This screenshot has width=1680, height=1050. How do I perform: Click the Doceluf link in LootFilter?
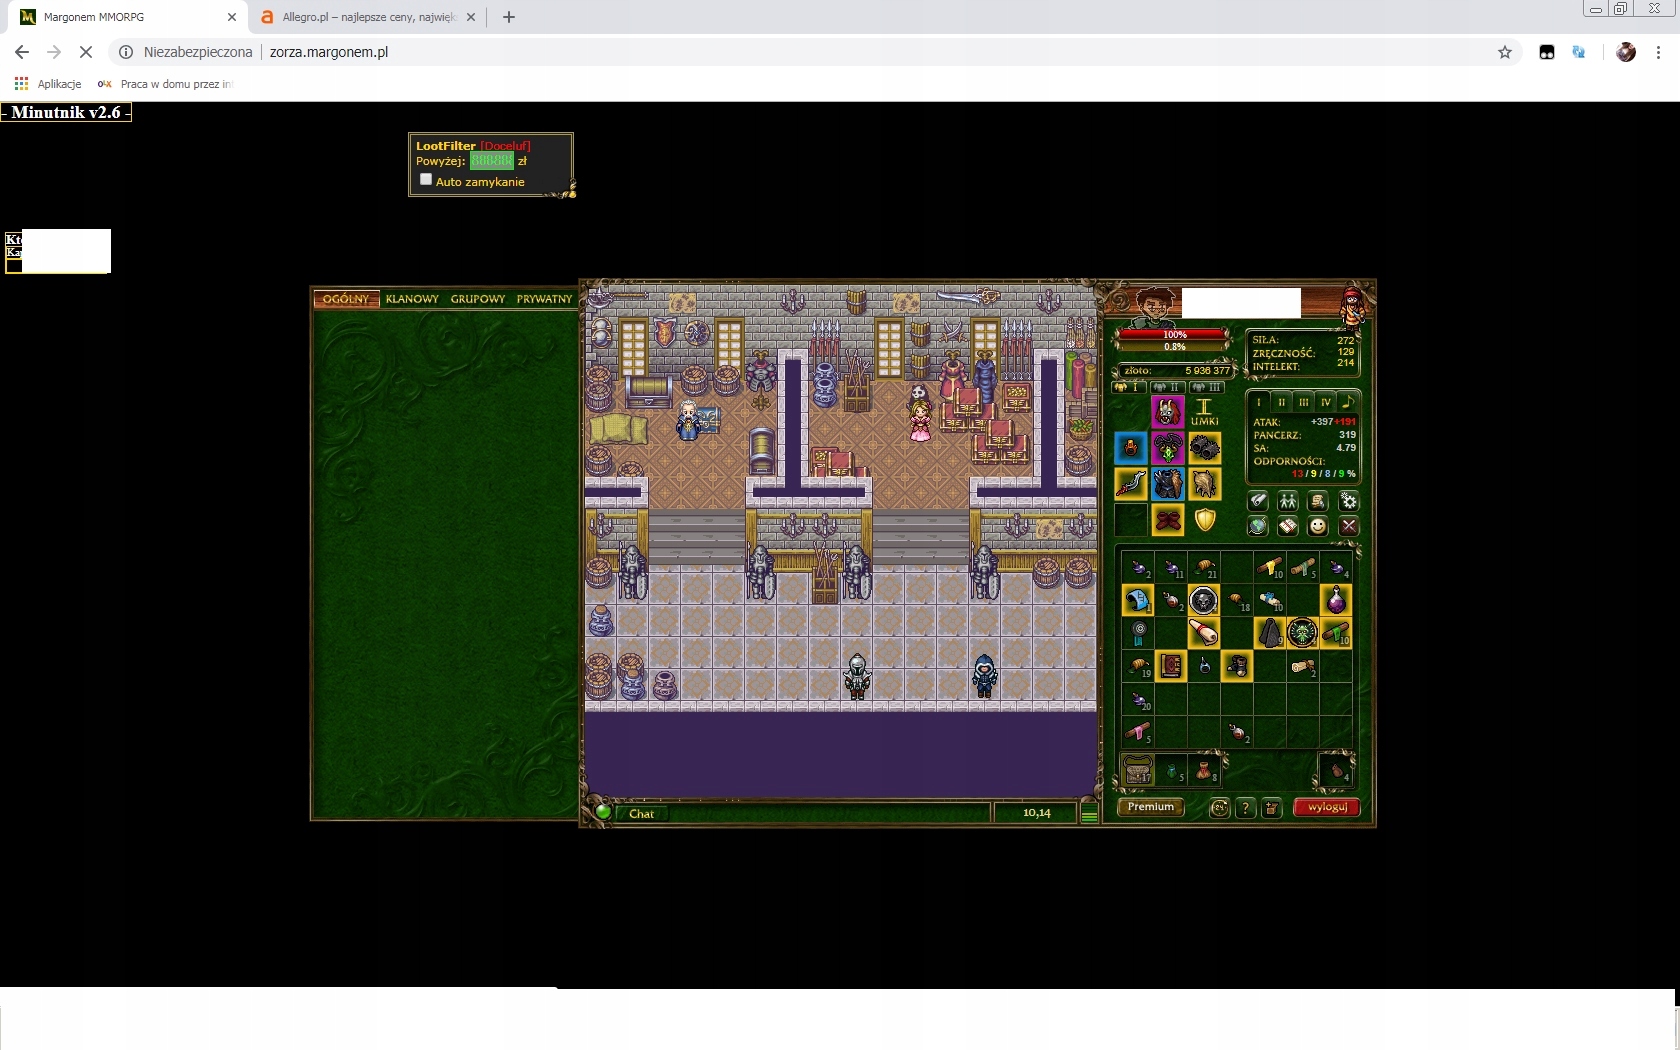tap(505, 146)
